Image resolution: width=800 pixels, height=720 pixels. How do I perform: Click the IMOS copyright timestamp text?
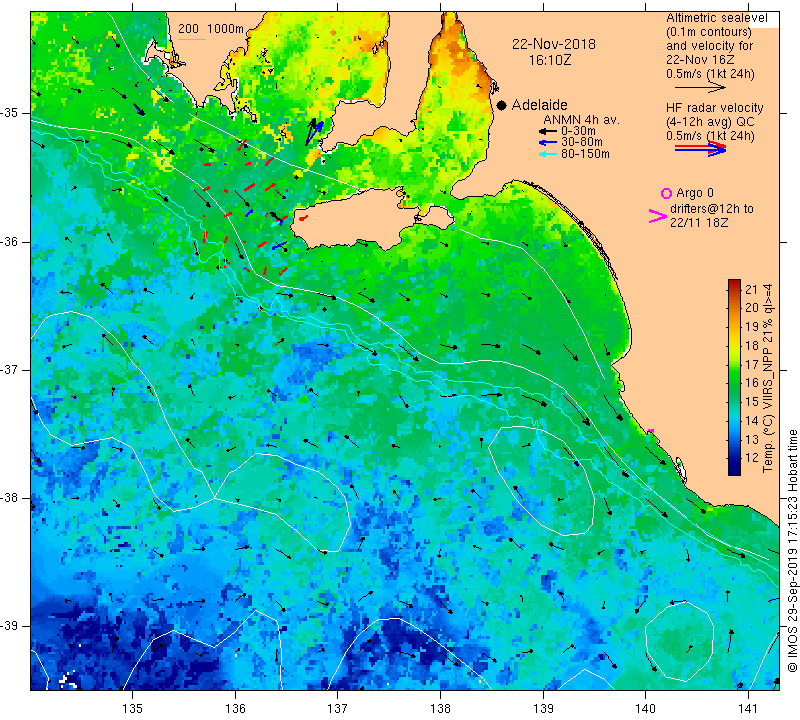[792, 551]
